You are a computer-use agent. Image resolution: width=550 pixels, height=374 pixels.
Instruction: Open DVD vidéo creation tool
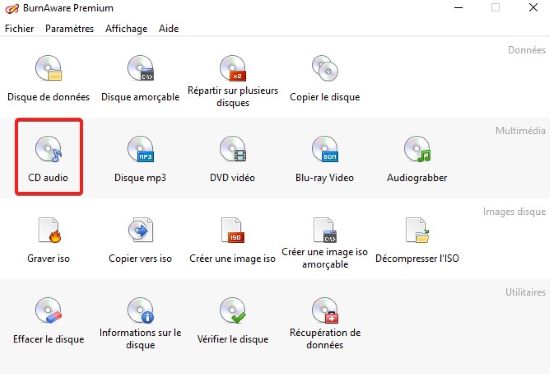tap(233, 159)
